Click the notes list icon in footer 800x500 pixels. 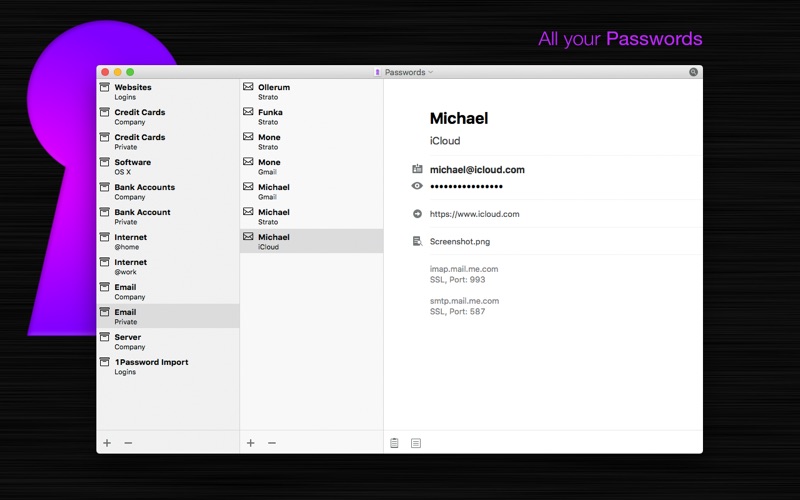tap(416, 443)
